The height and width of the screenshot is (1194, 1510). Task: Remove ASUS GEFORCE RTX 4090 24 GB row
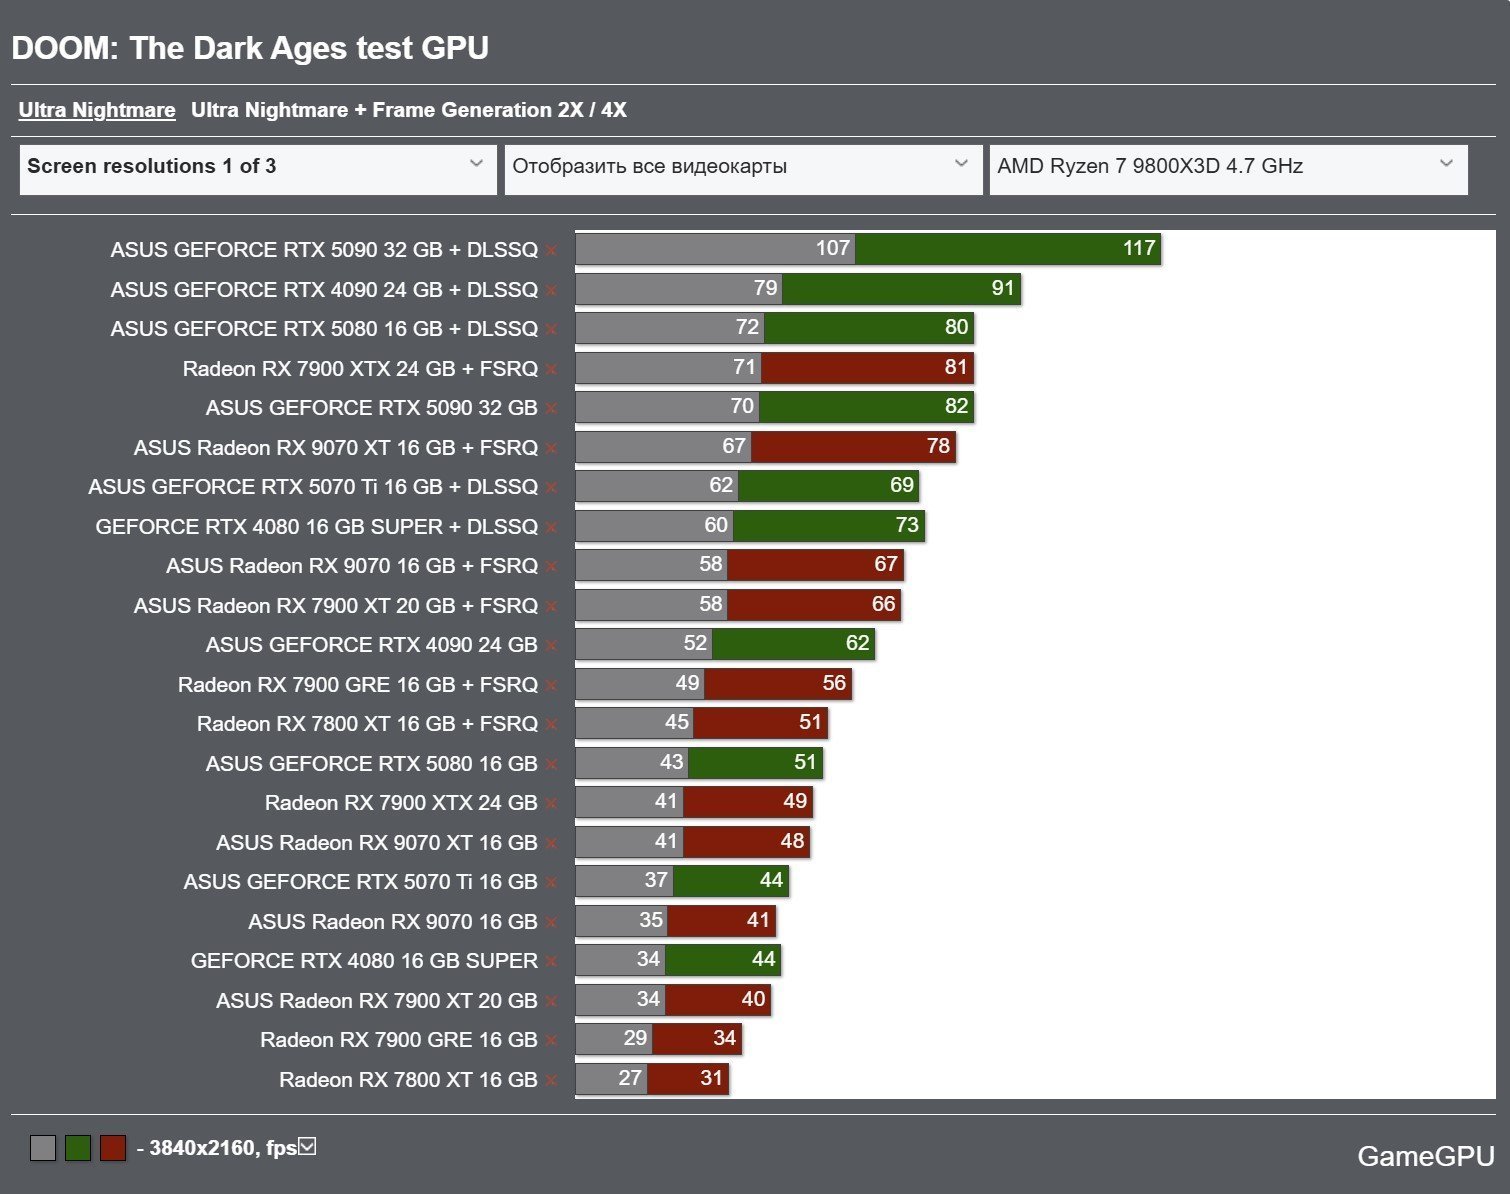coord(551,646)
